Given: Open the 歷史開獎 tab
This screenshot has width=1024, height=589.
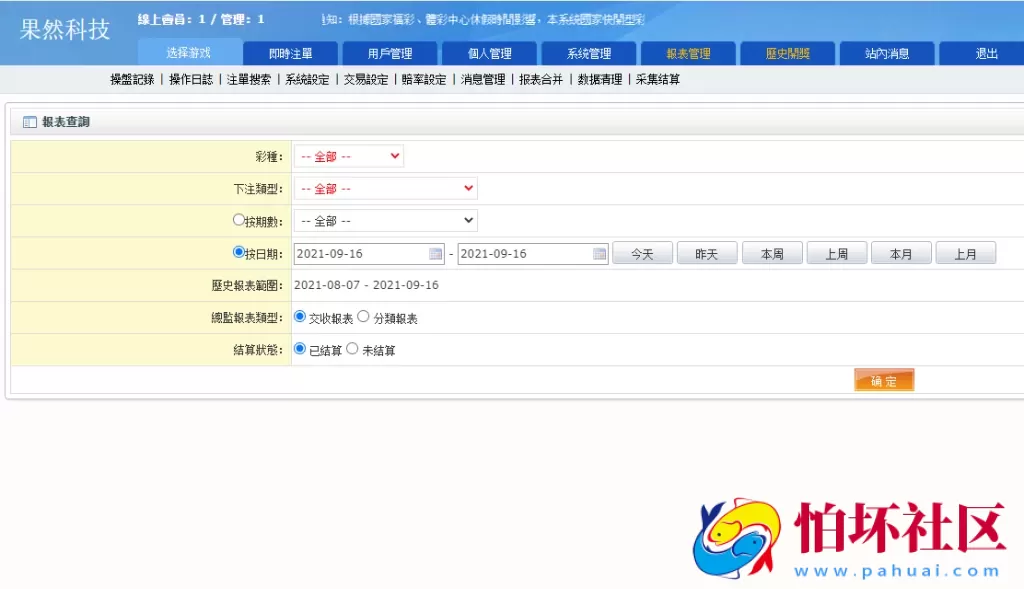Looking at the screenshot, I should 787,54.
